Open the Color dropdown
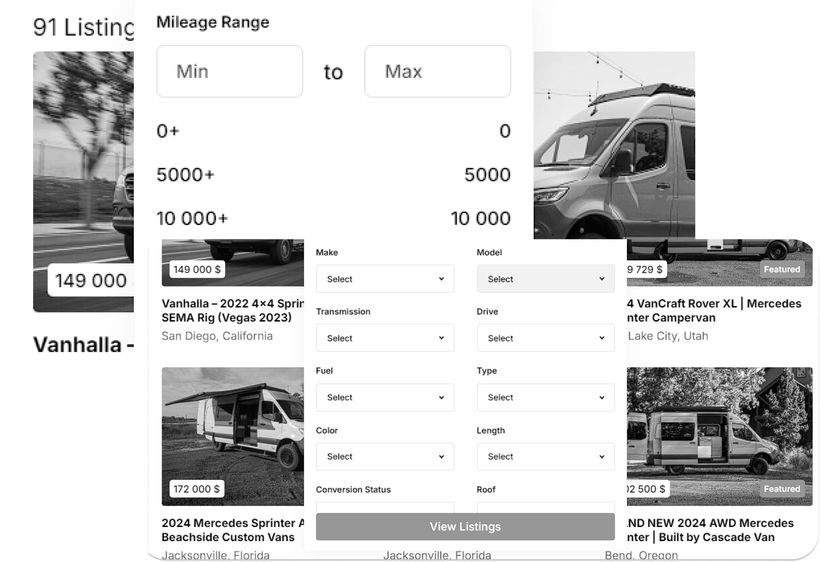Image resolution: width=820 pixels, height=562 pixels. point(385,456)
